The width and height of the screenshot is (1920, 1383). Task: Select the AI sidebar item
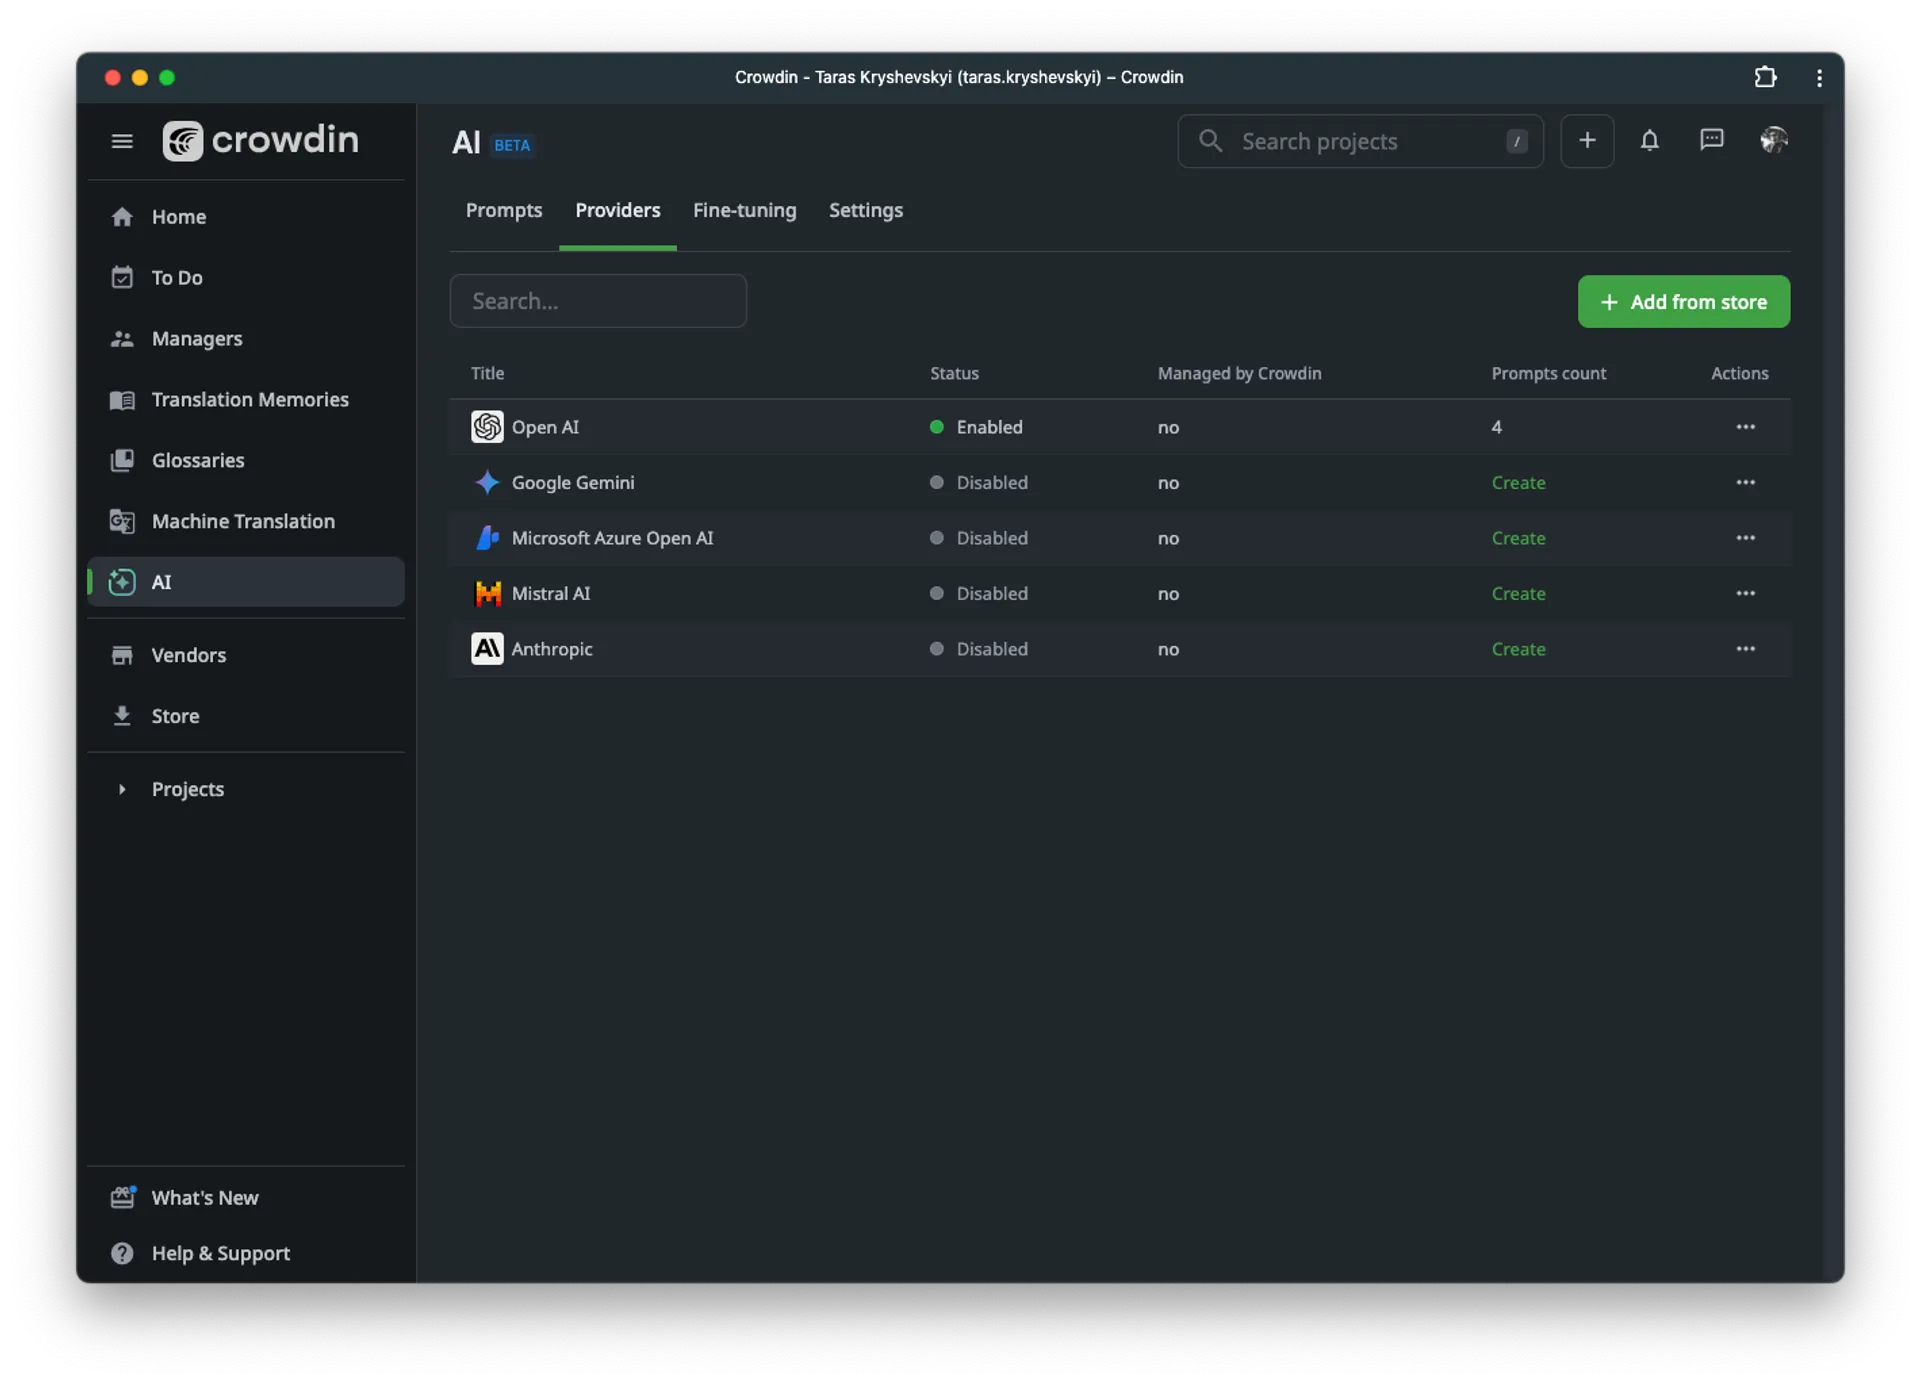pos(246,582)
